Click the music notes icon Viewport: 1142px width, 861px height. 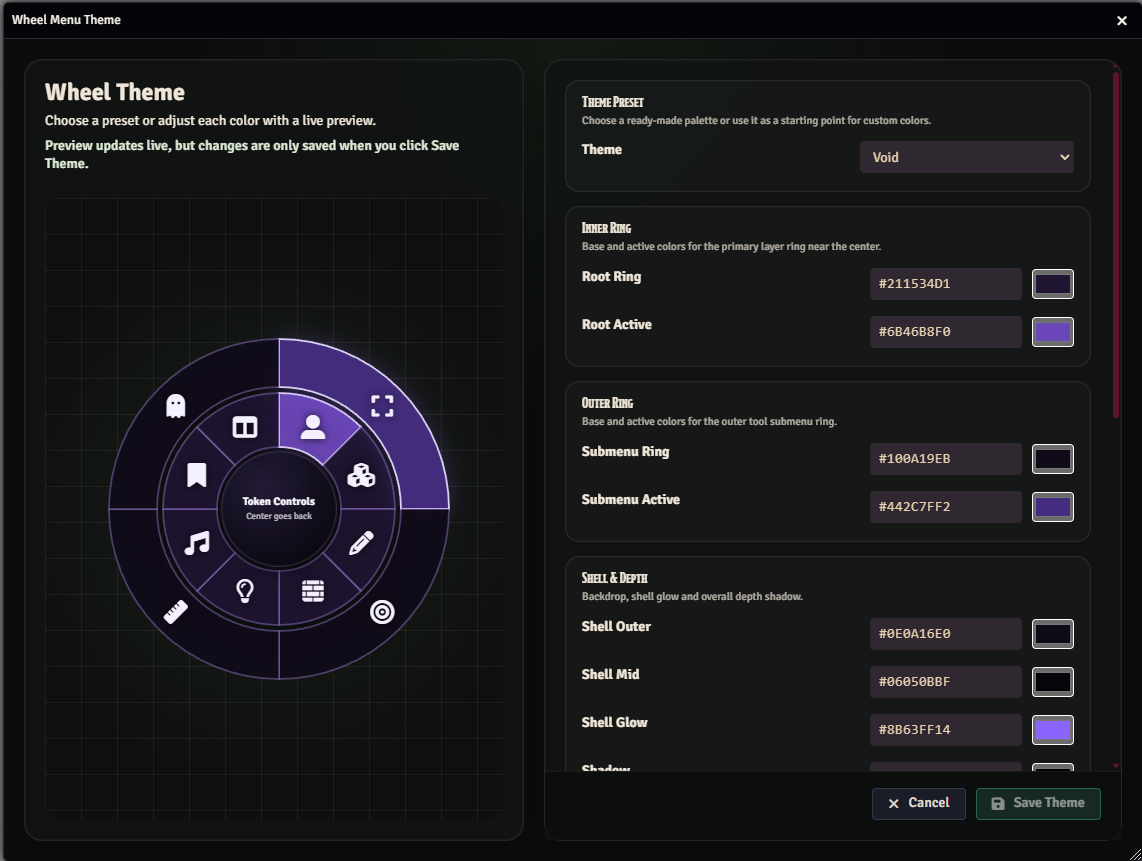point(197,543)
